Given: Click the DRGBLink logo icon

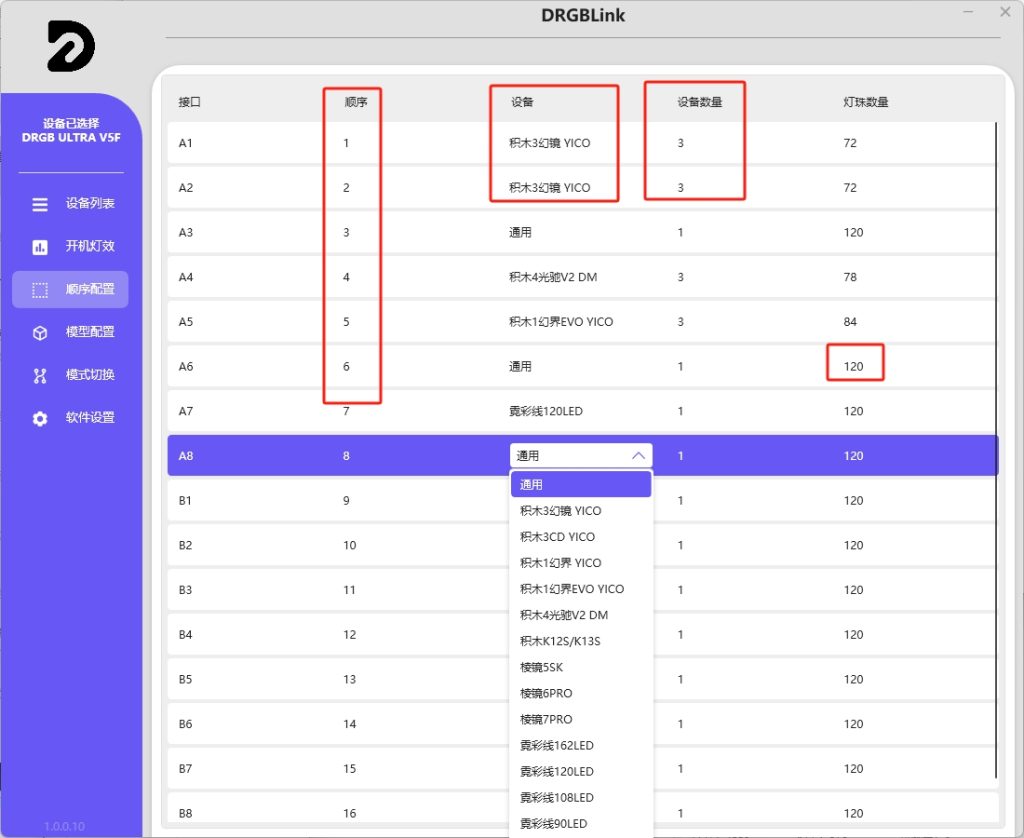Looking at the screenshot, I should tap(71, 46).
